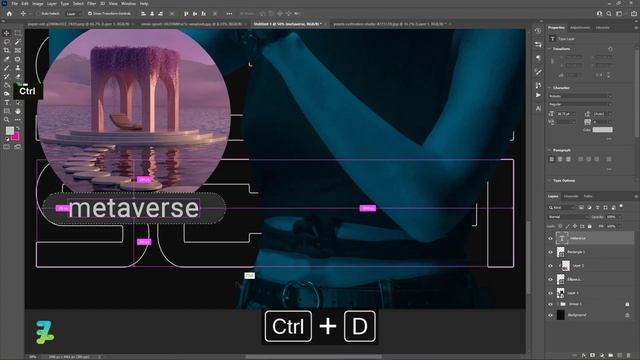Center text in Paragraph section
640x360 pixels.
point(560,159)
